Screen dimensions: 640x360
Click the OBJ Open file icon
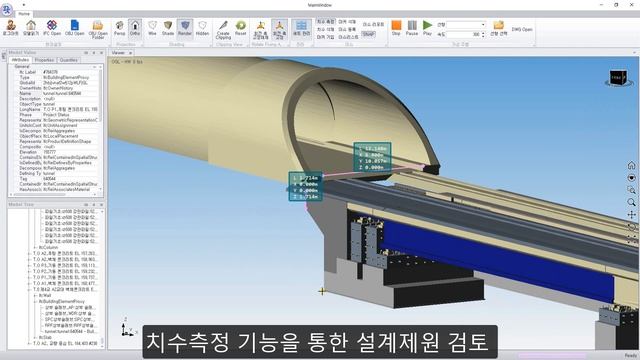[75, 26]
